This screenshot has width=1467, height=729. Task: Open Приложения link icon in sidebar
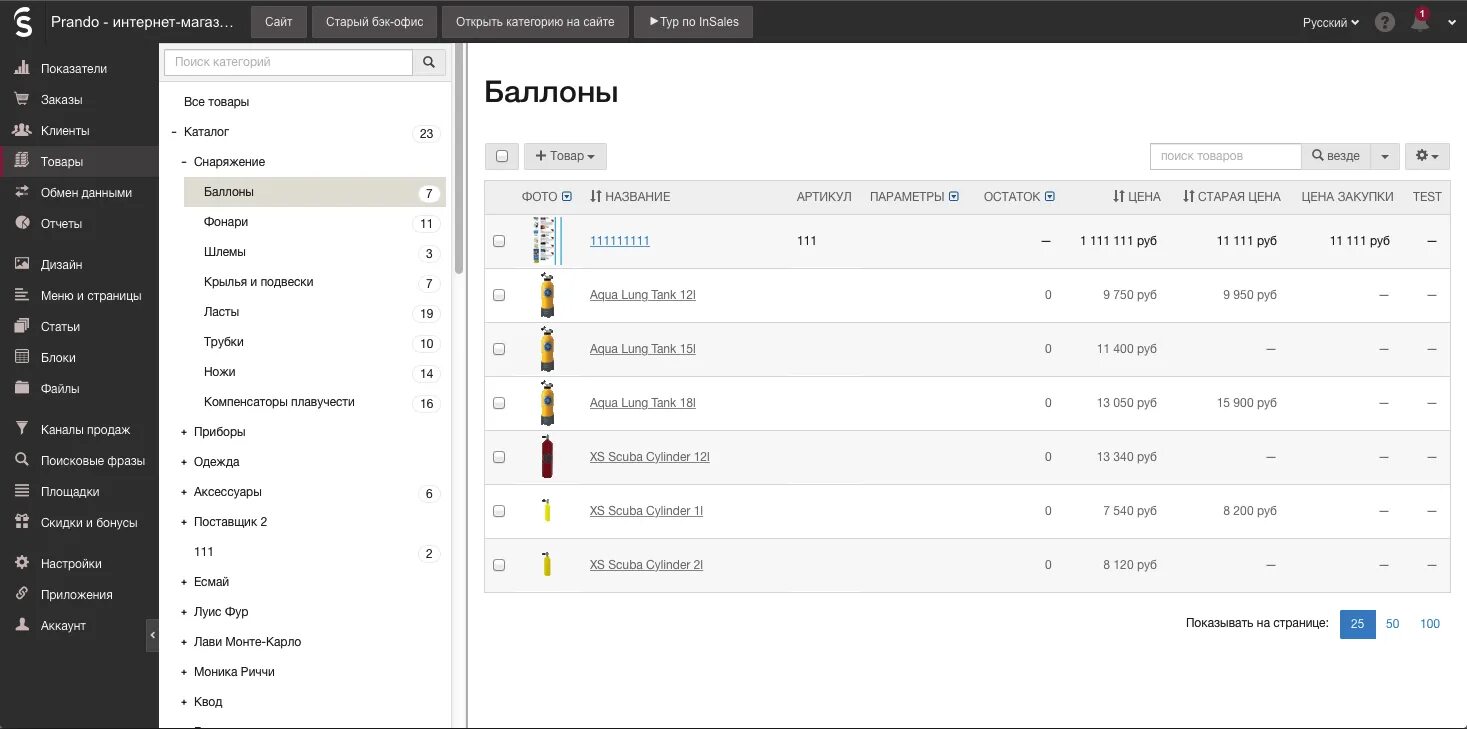click(21, 594)
